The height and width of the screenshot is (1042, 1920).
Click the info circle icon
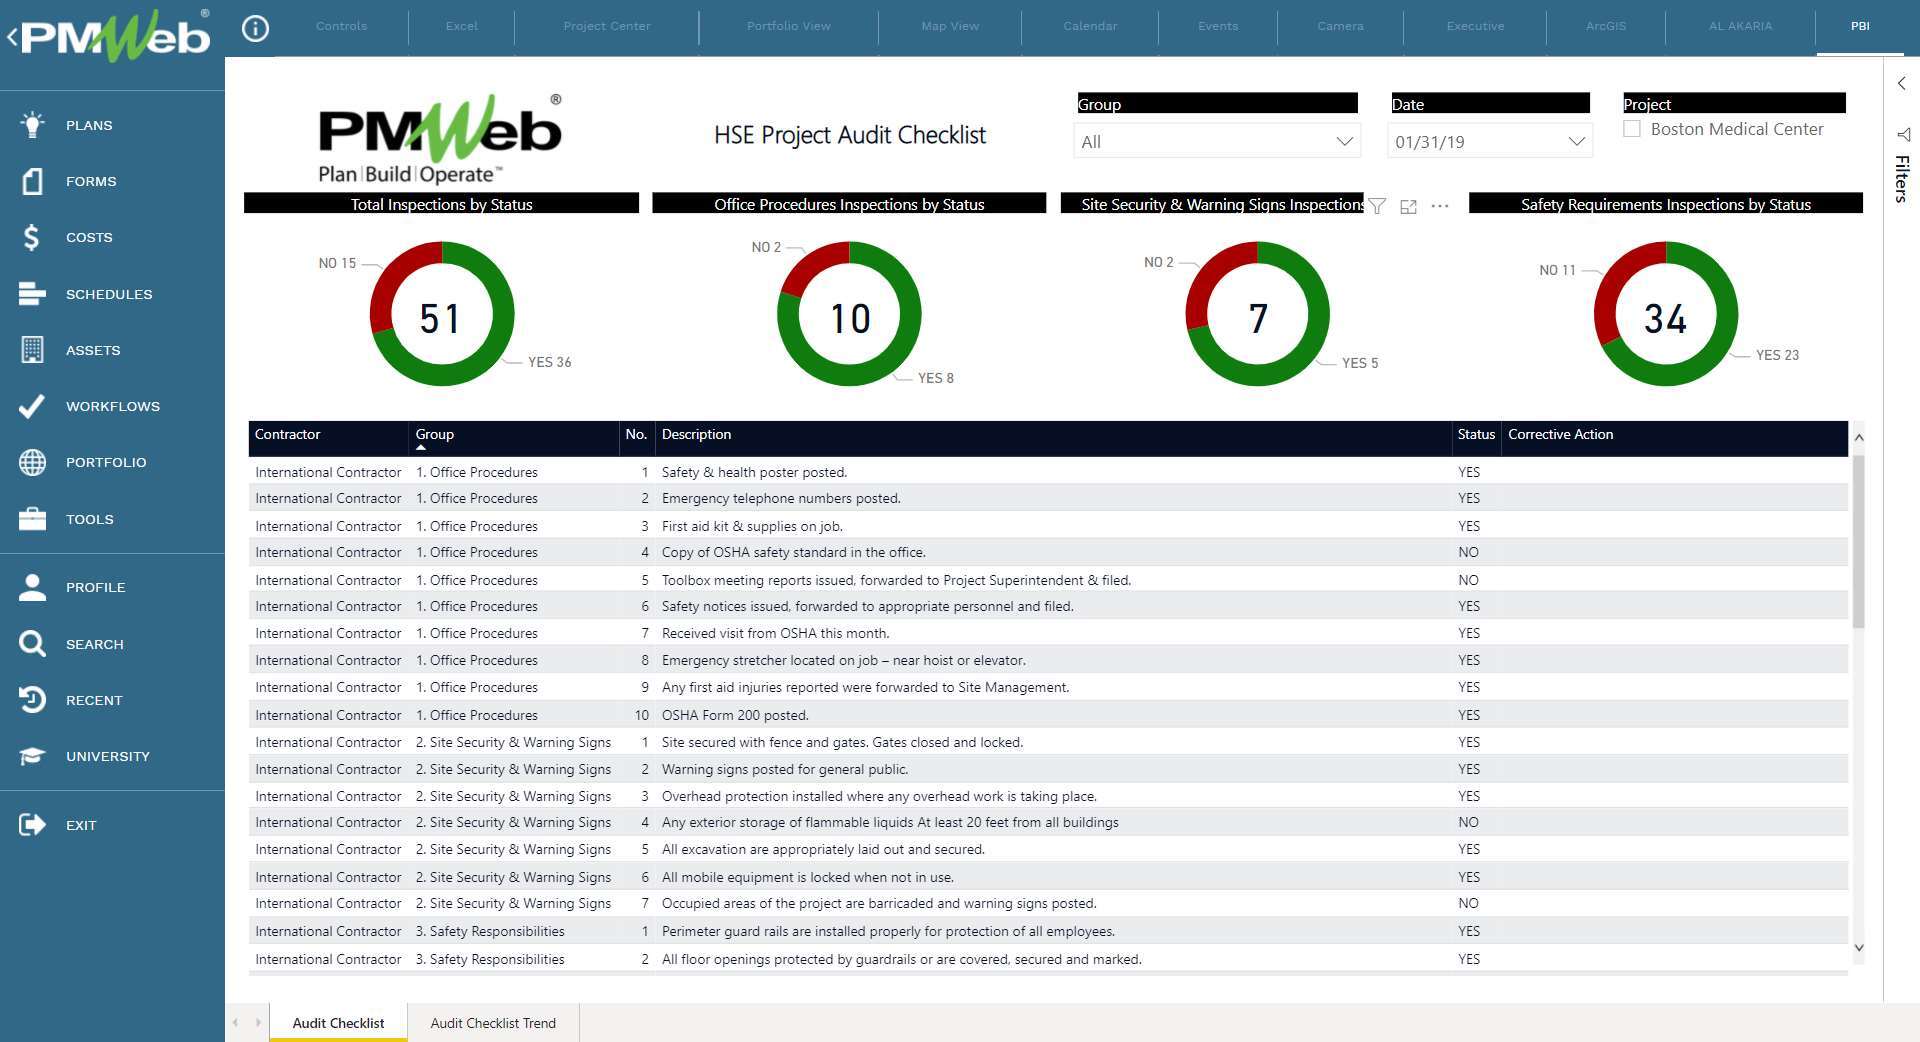coord(256,29)
